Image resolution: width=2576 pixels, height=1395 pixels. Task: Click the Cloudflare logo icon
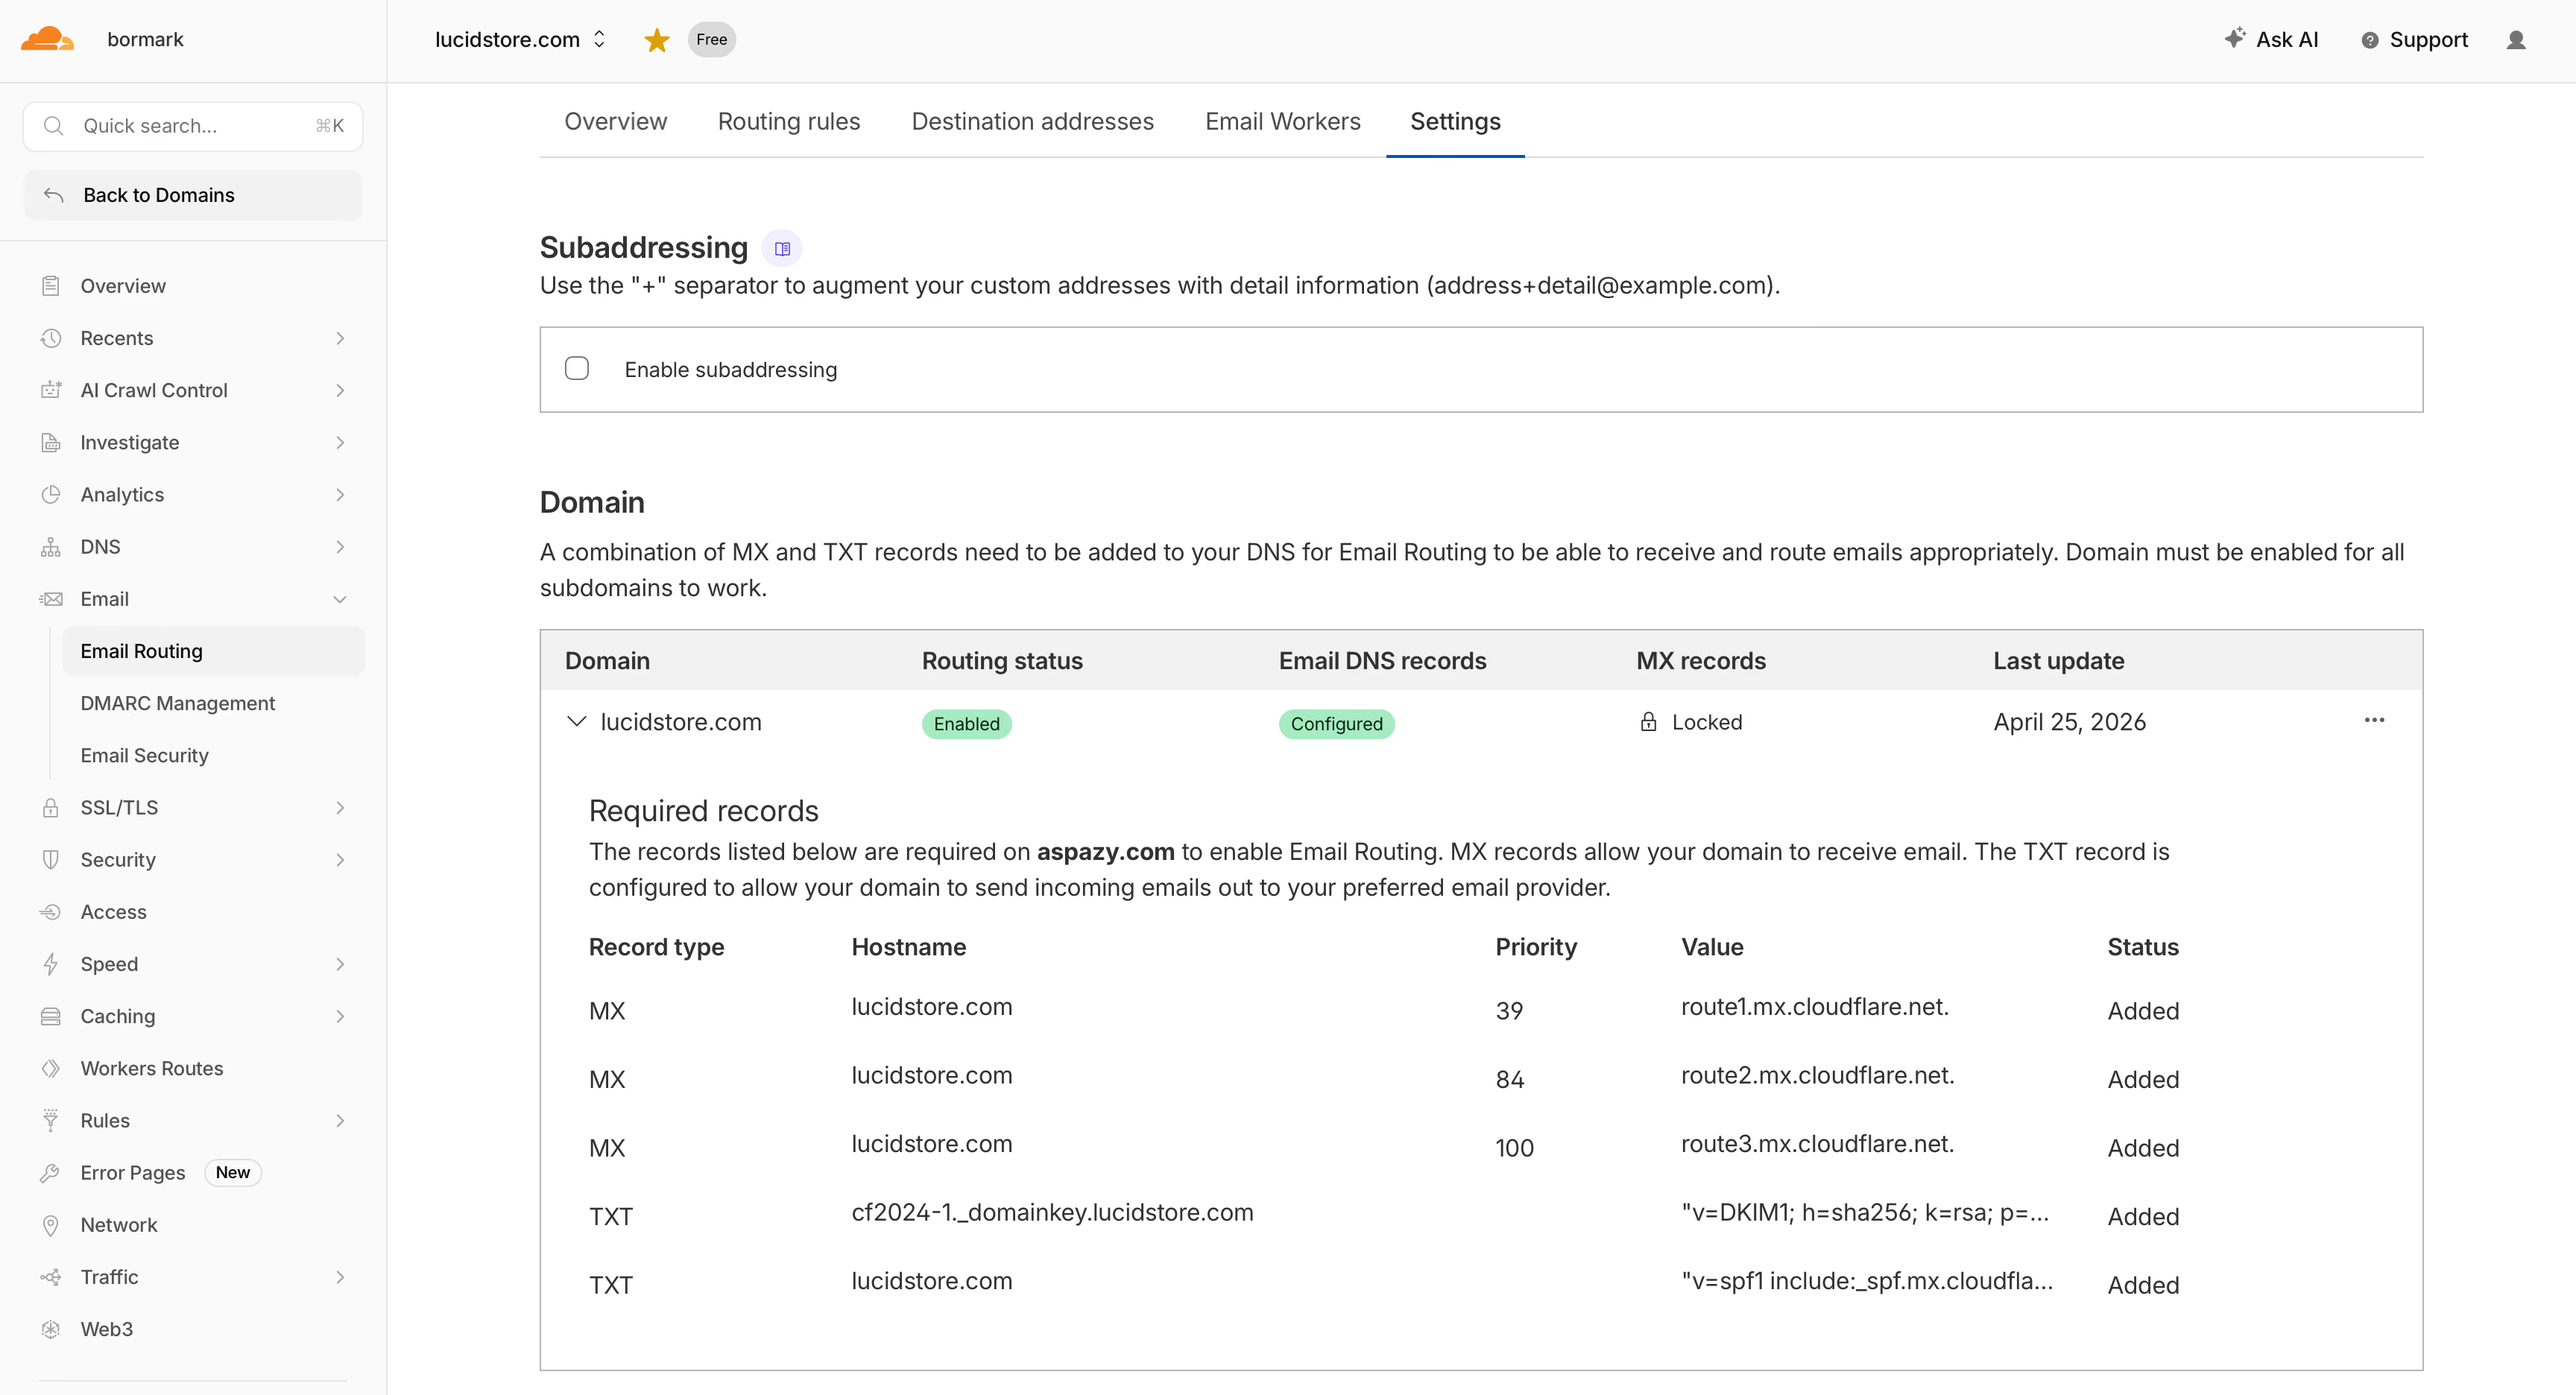click(47, 39)
